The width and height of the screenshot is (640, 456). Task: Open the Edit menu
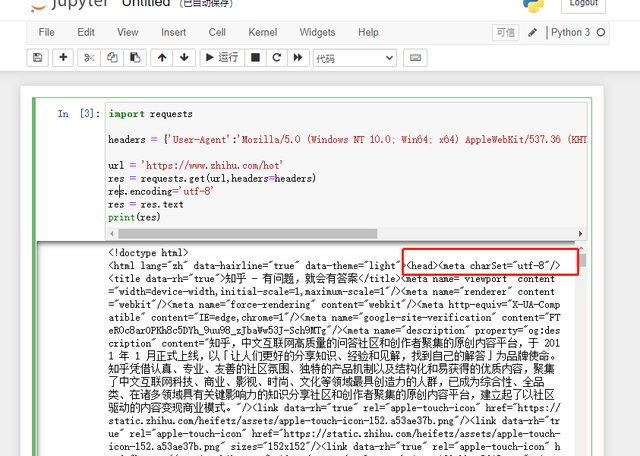pos(86,32)
